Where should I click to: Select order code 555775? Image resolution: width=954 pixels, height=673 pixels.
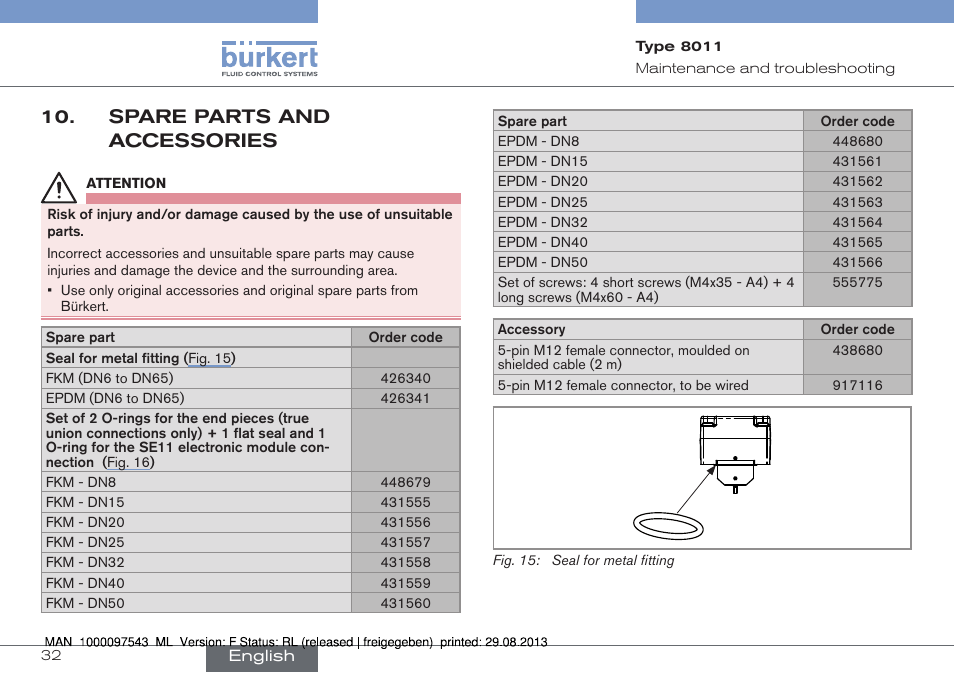(x=857, y=282)
